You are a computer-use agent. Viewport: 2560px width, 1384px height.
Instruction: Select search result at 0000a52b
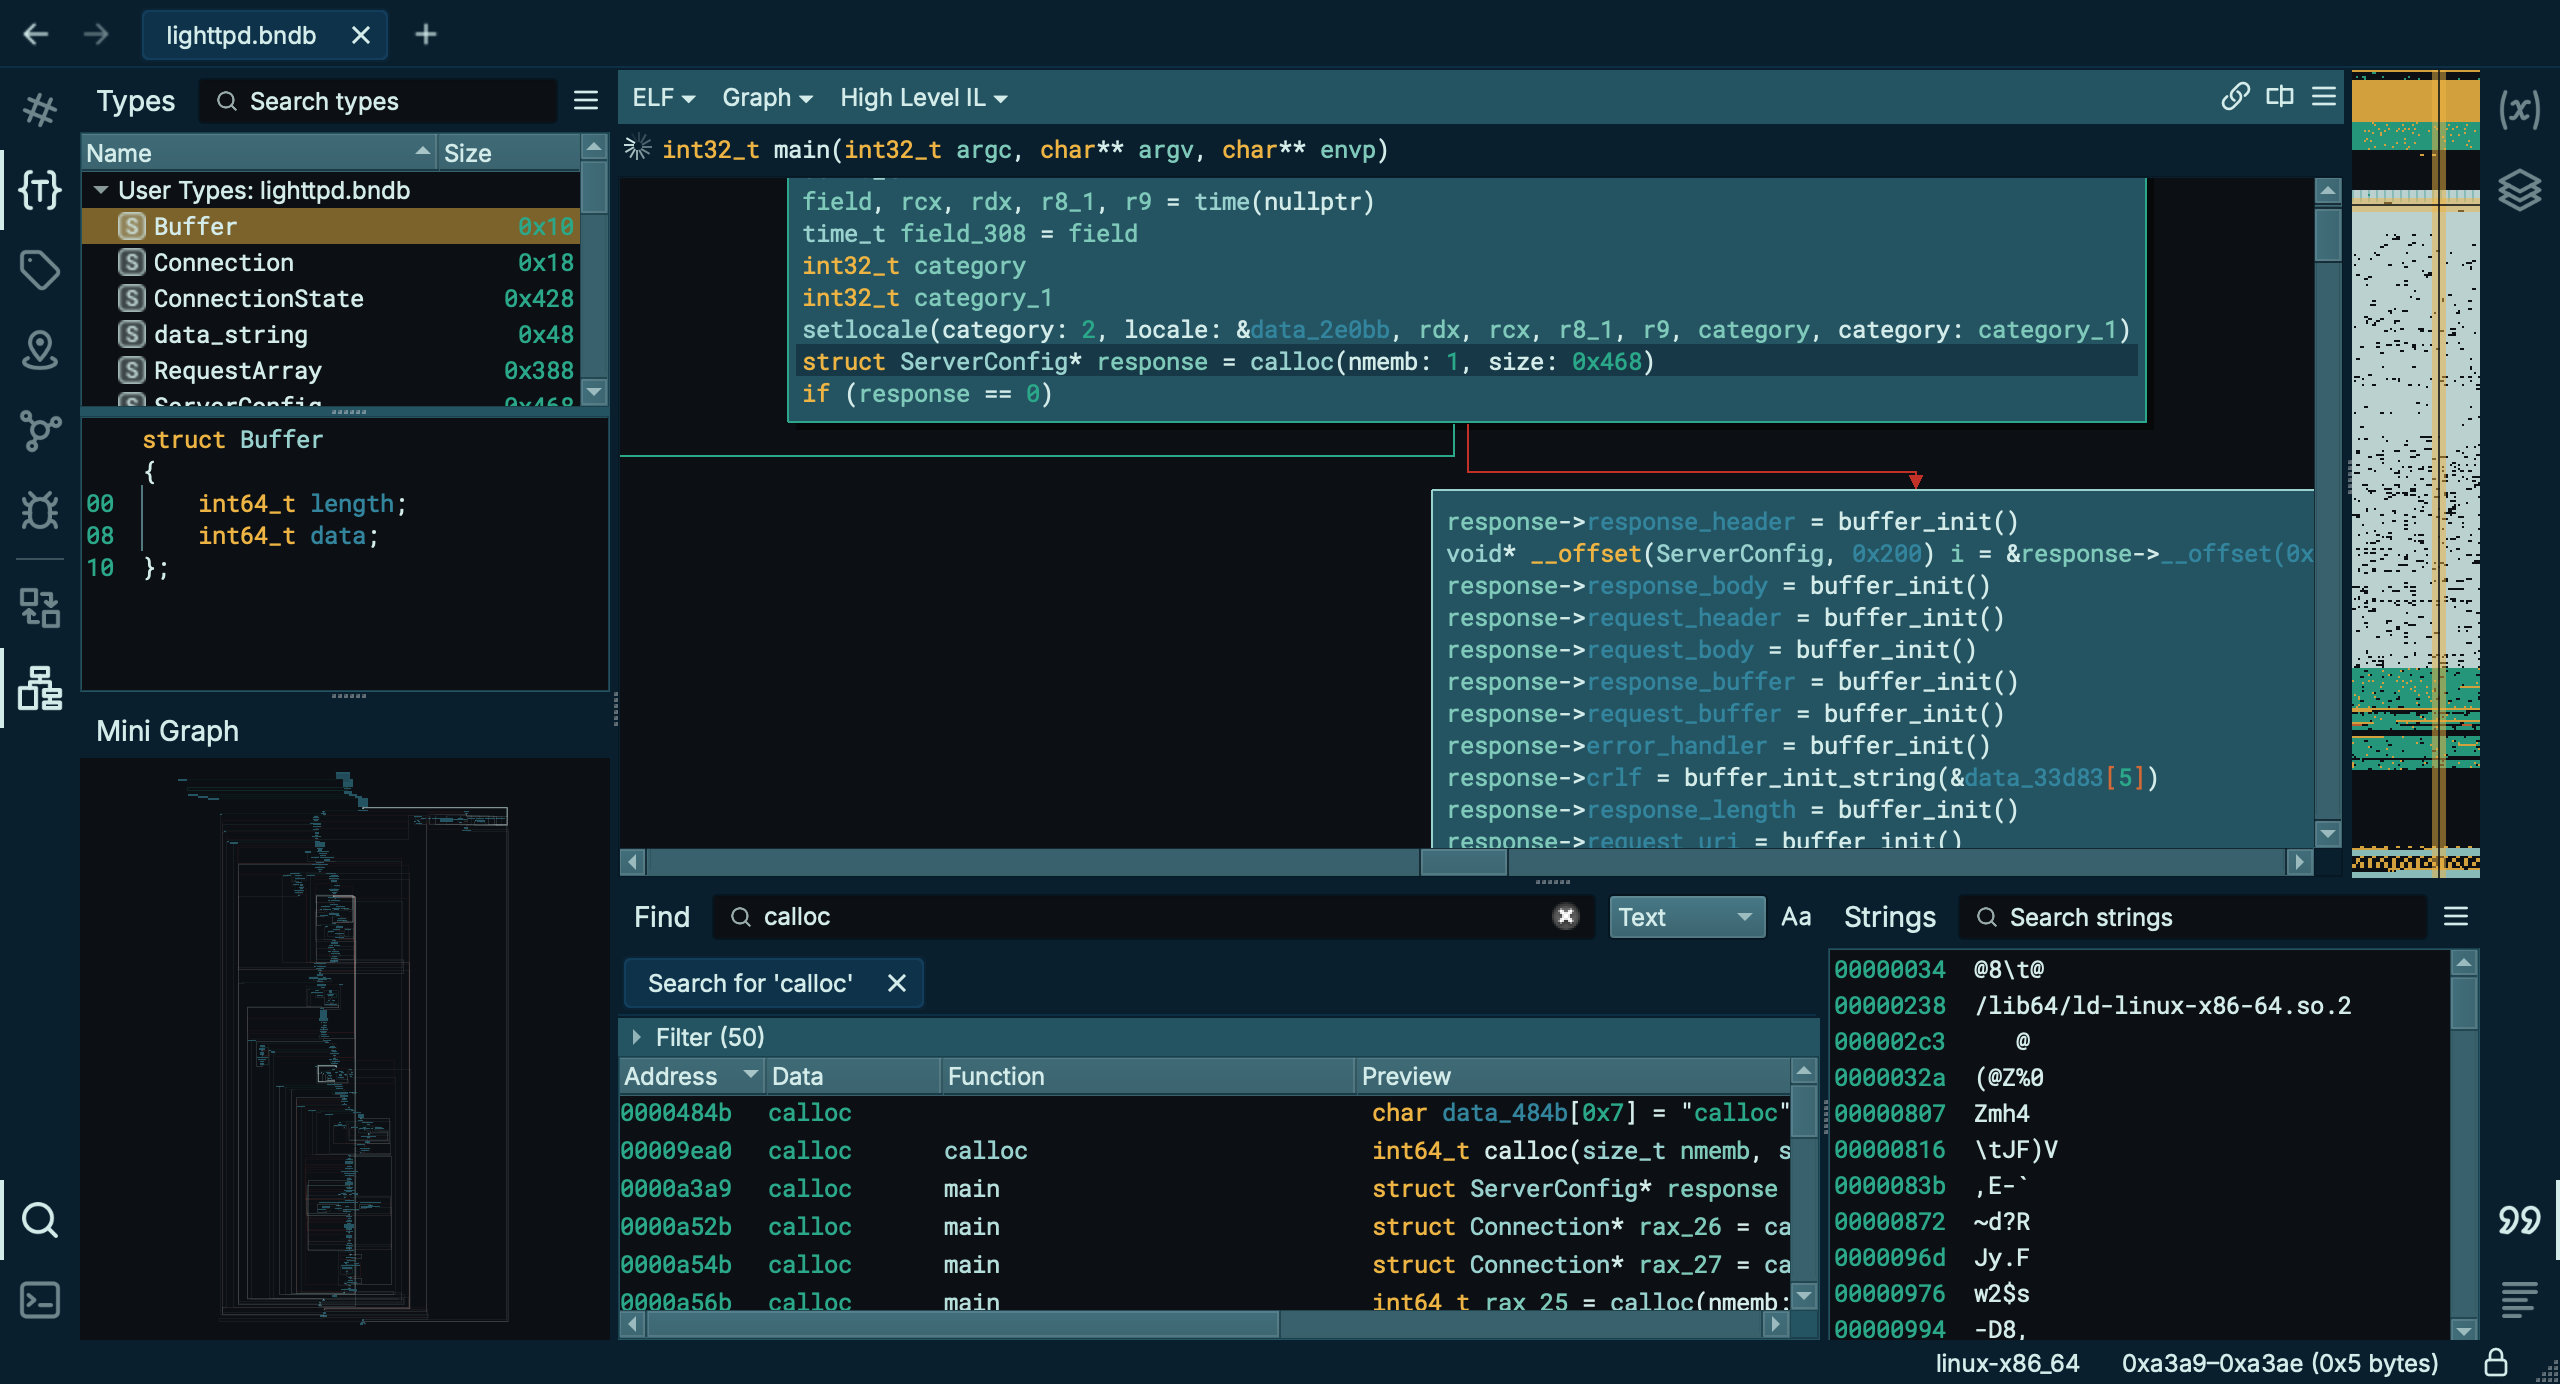click(1205, 1226)
